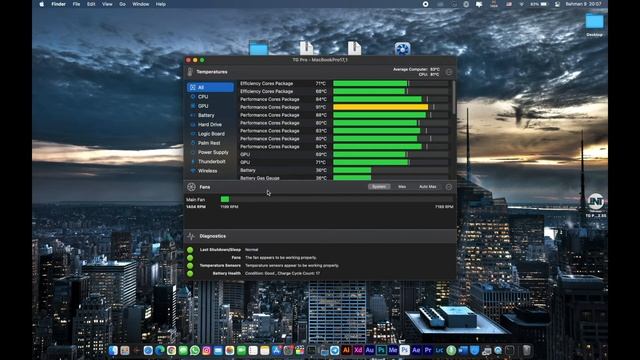
Task: Open Adobe XD from the Dock
Action: click(358, 350)
